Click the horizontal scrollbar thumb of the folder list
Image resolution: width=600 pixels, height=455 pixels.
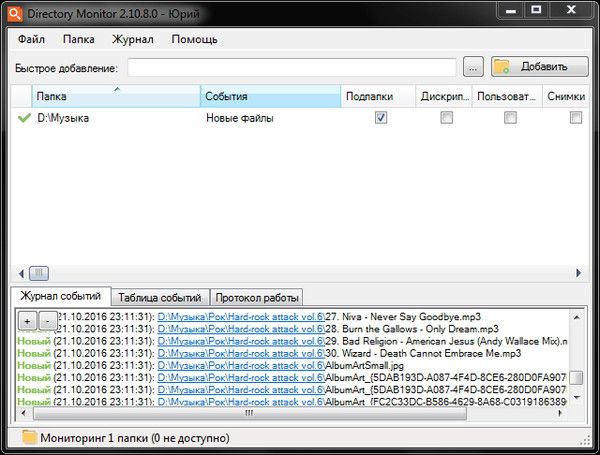38,272
